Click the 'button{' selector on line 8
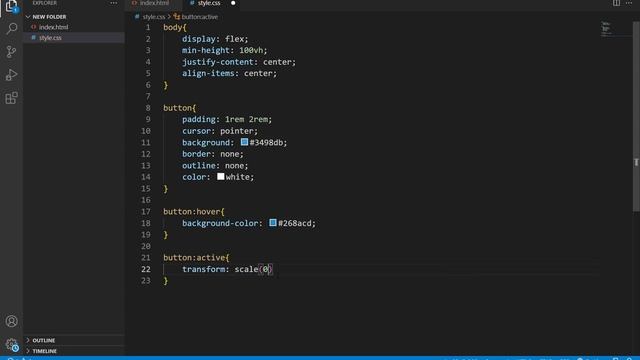Screen dimensions: 640x360 180,108
